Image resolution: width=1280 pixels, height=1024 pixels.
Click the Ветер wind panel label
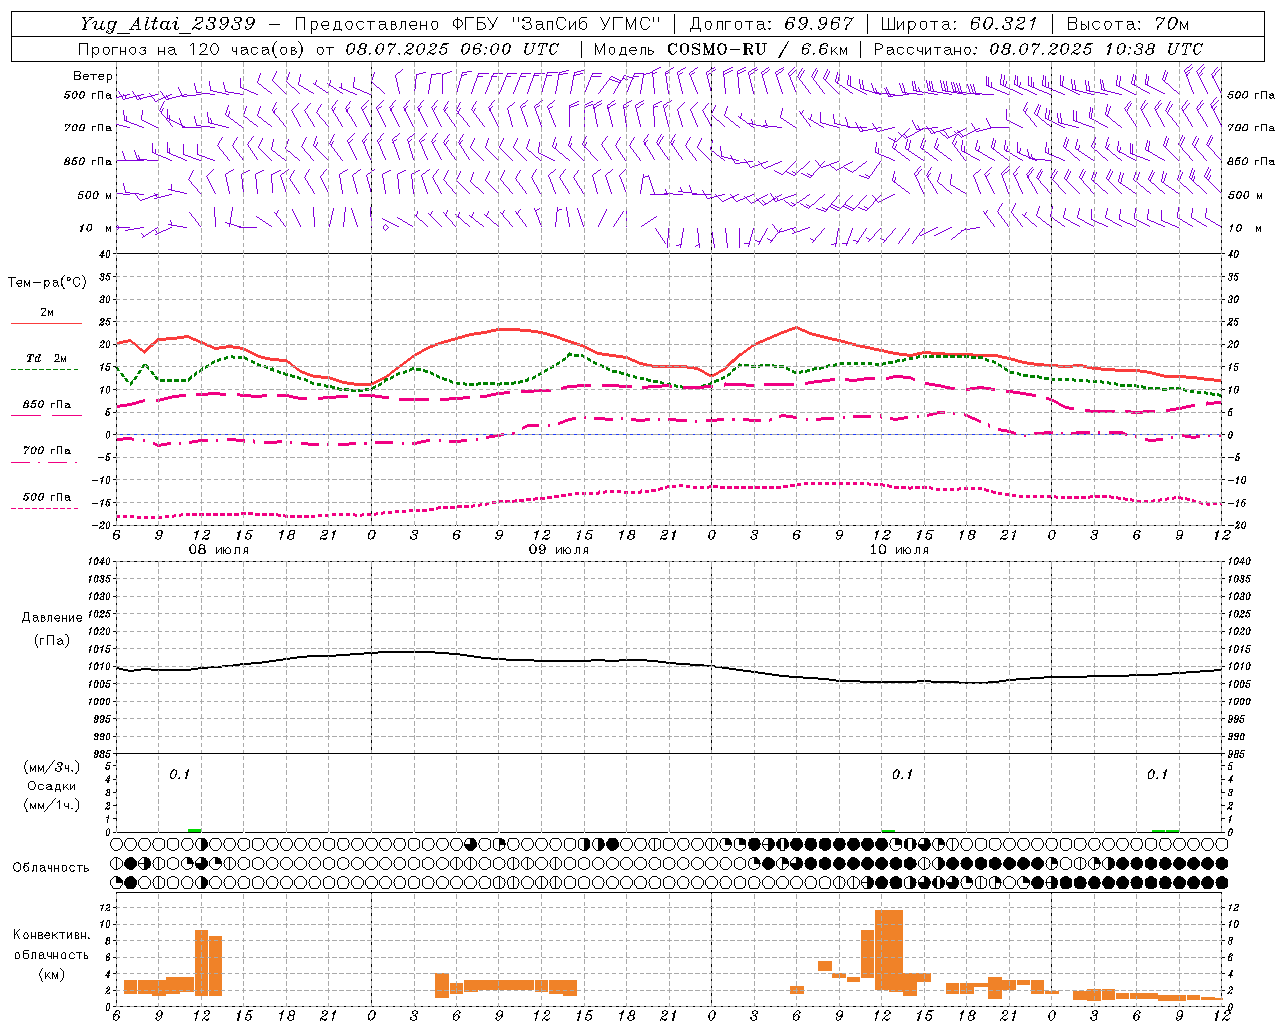pyautogui.click(x=93, y=76)
